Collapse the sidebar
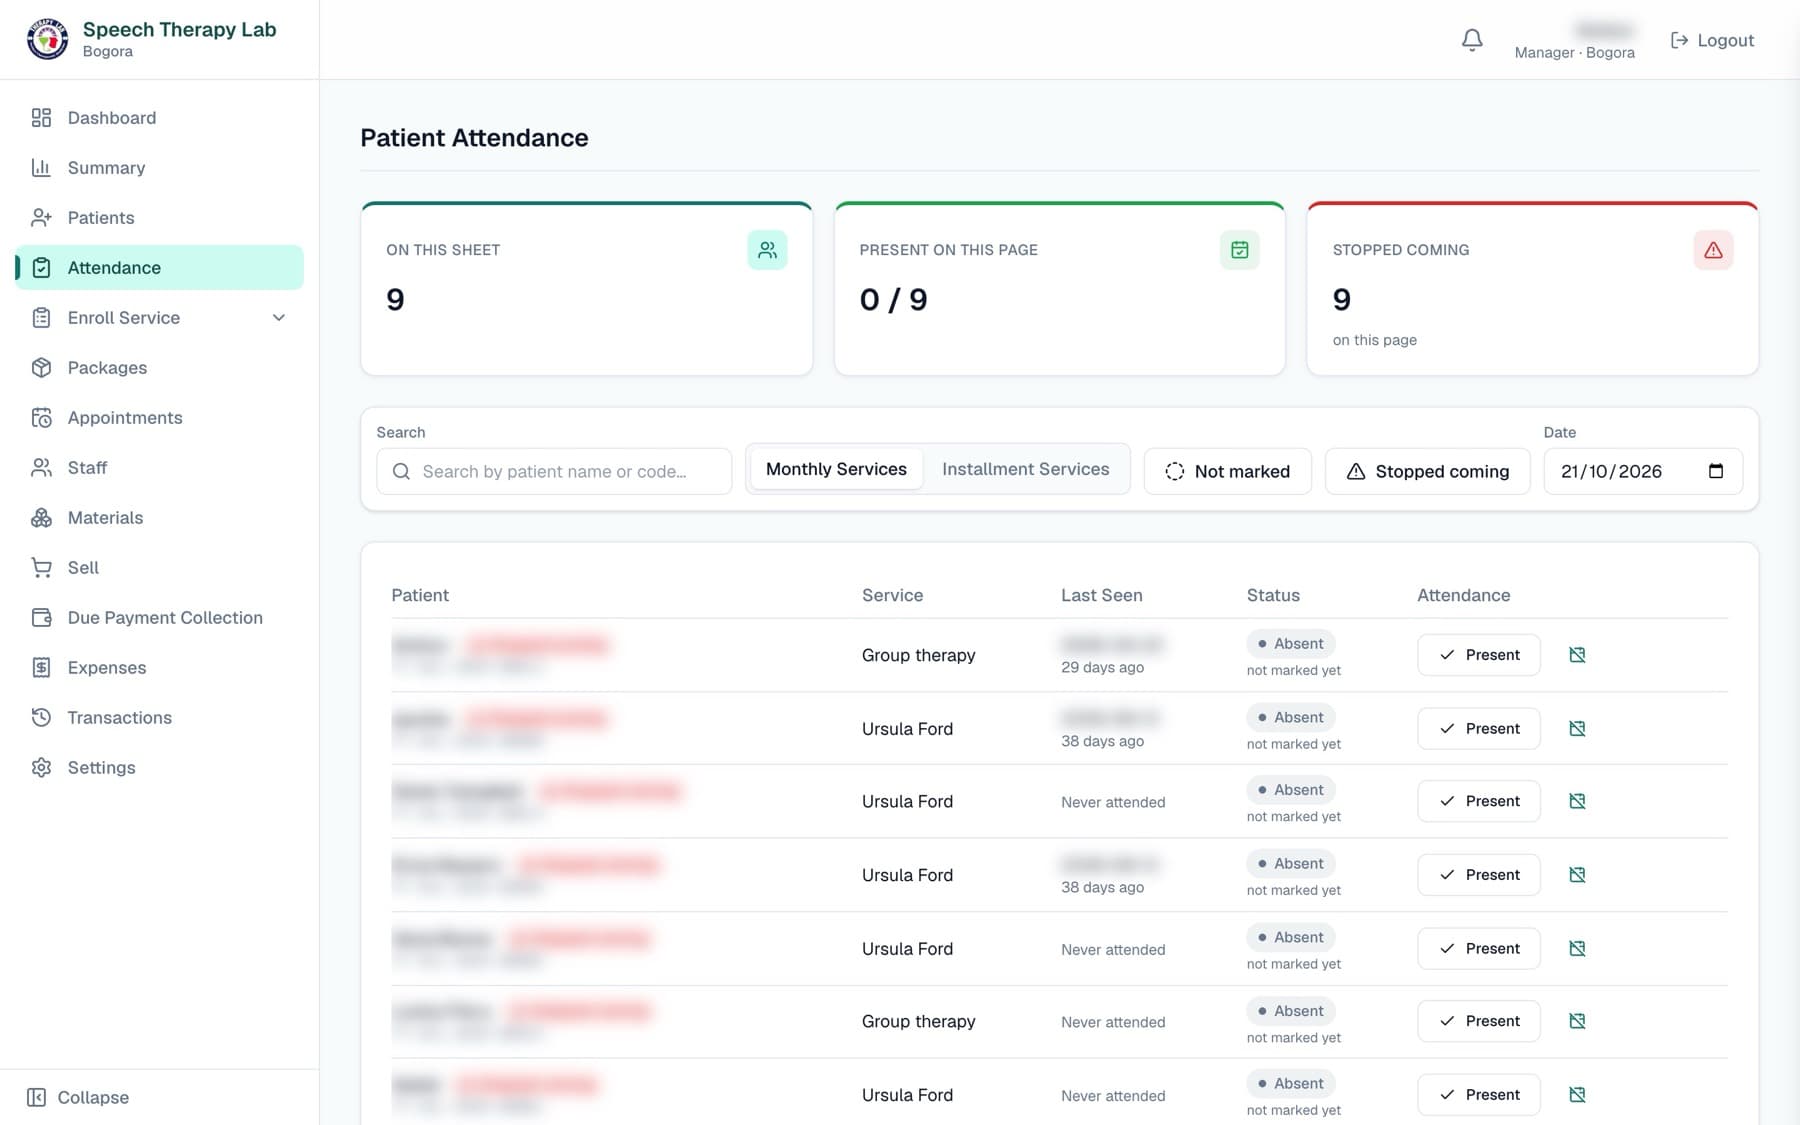 pos(78,1097)
